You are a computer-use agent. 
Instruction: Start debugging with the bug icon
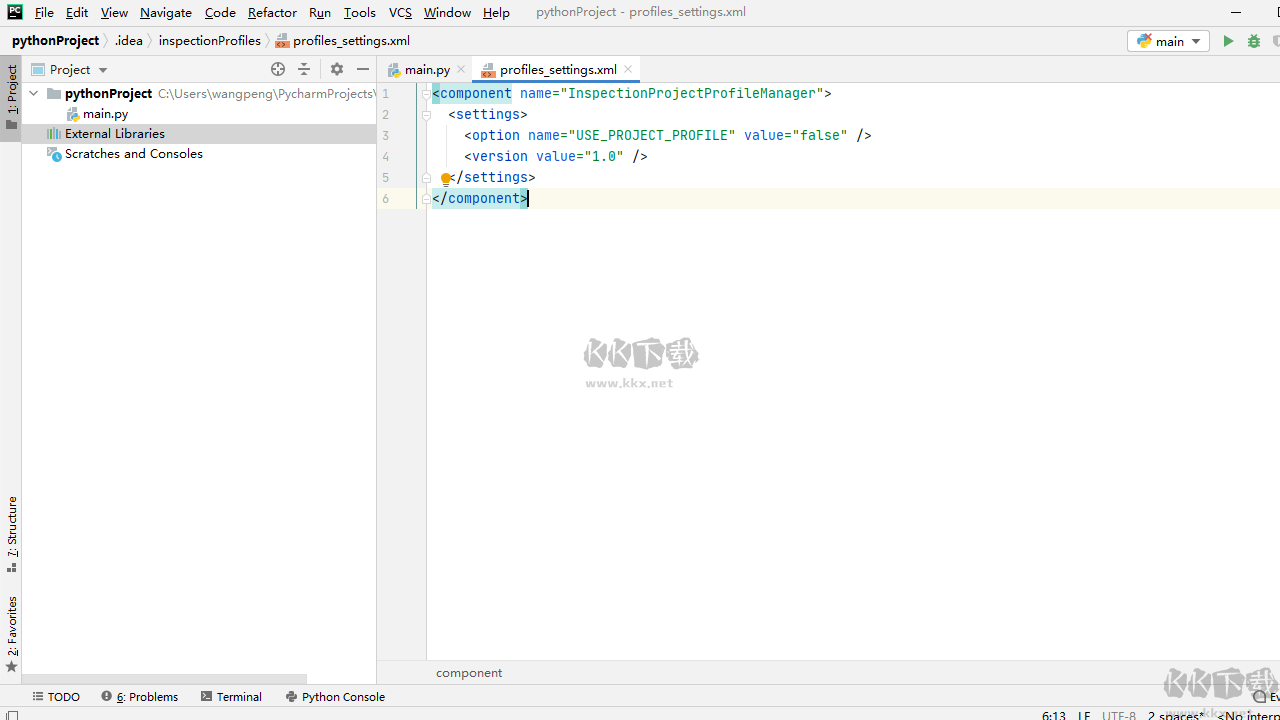point(1254,41)
